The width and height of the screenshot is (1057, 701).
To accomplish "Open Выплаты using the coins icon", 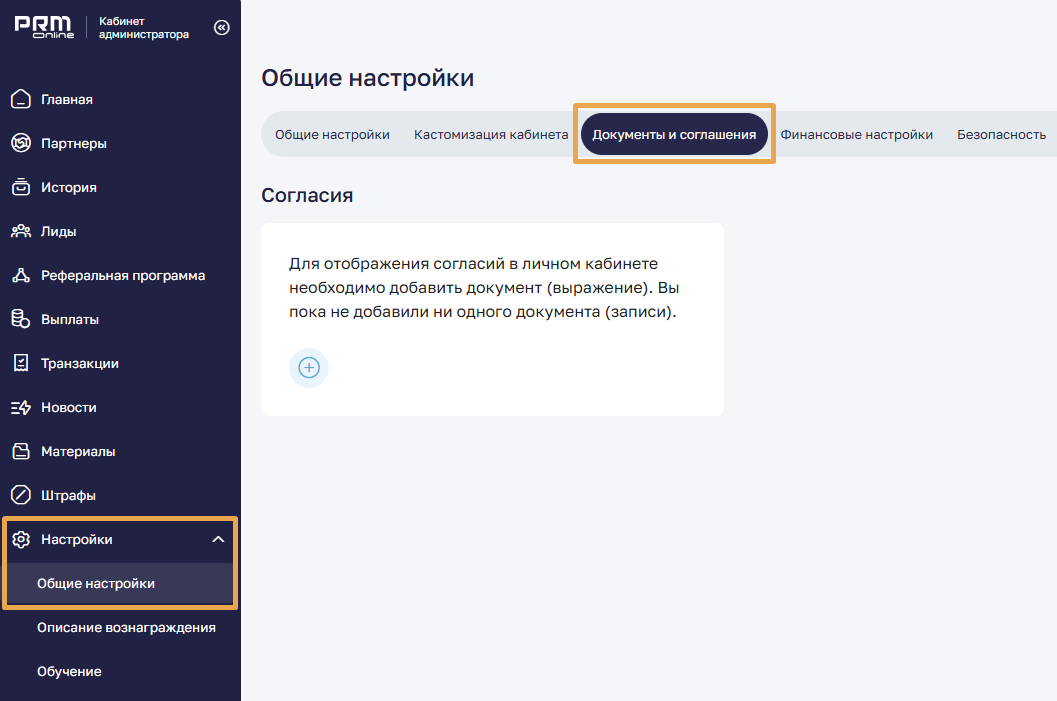I will point(21,319).
